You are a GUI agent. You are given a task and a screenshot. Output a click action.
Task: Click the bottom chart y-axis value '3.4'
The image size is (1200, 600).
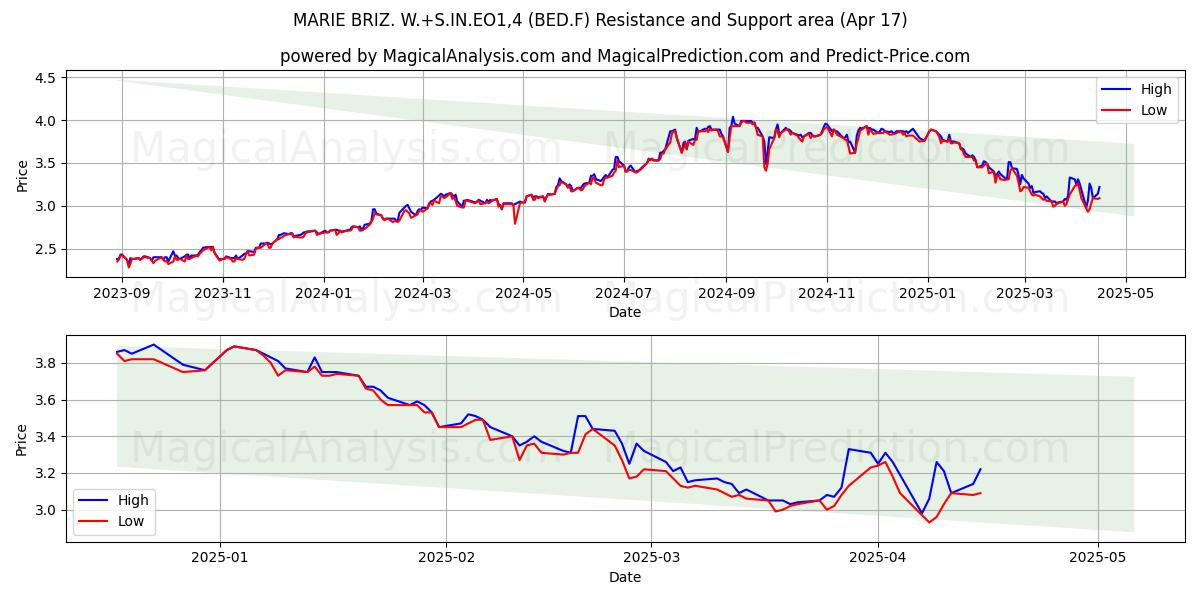click(48, 437)
